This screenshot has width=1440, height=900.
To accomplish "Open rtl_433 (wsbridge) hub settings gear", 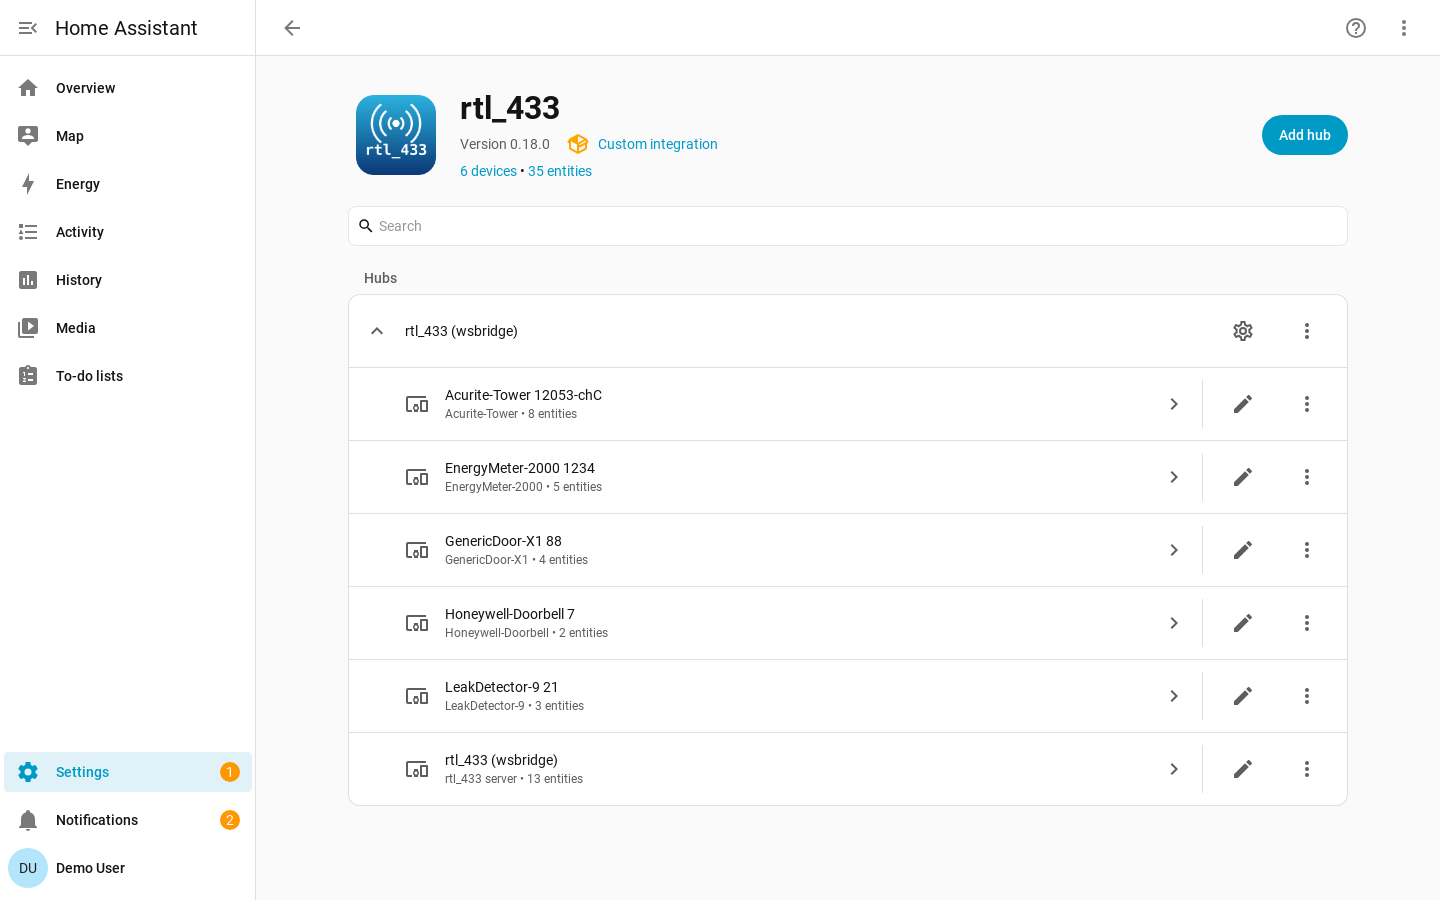I will pyautogui.click(x=1243, y=331).
